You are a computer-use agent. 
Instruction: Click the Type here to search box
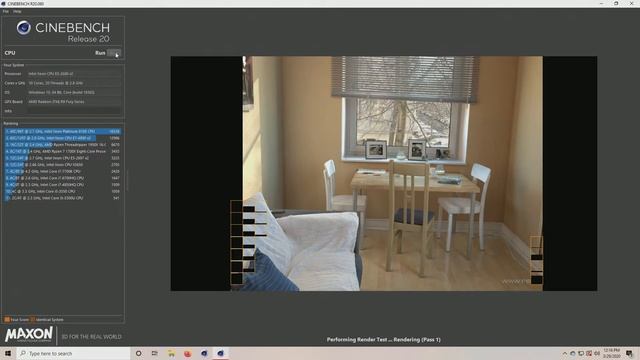73,353
